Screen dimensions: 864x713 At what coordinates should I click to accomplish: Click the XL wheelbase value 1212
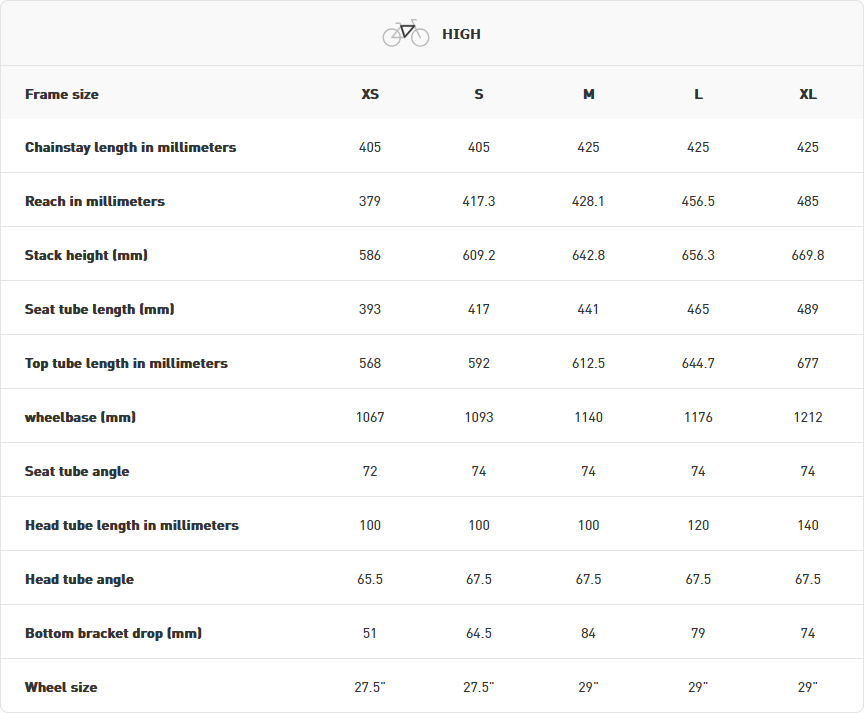pyautogui.click(x=808, y=417)
